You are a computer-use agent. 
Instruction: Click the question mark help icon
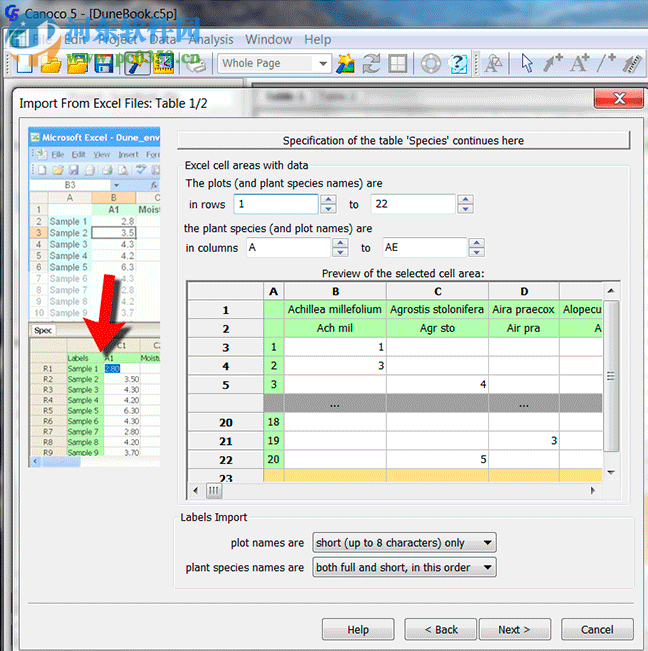[458, 64]
